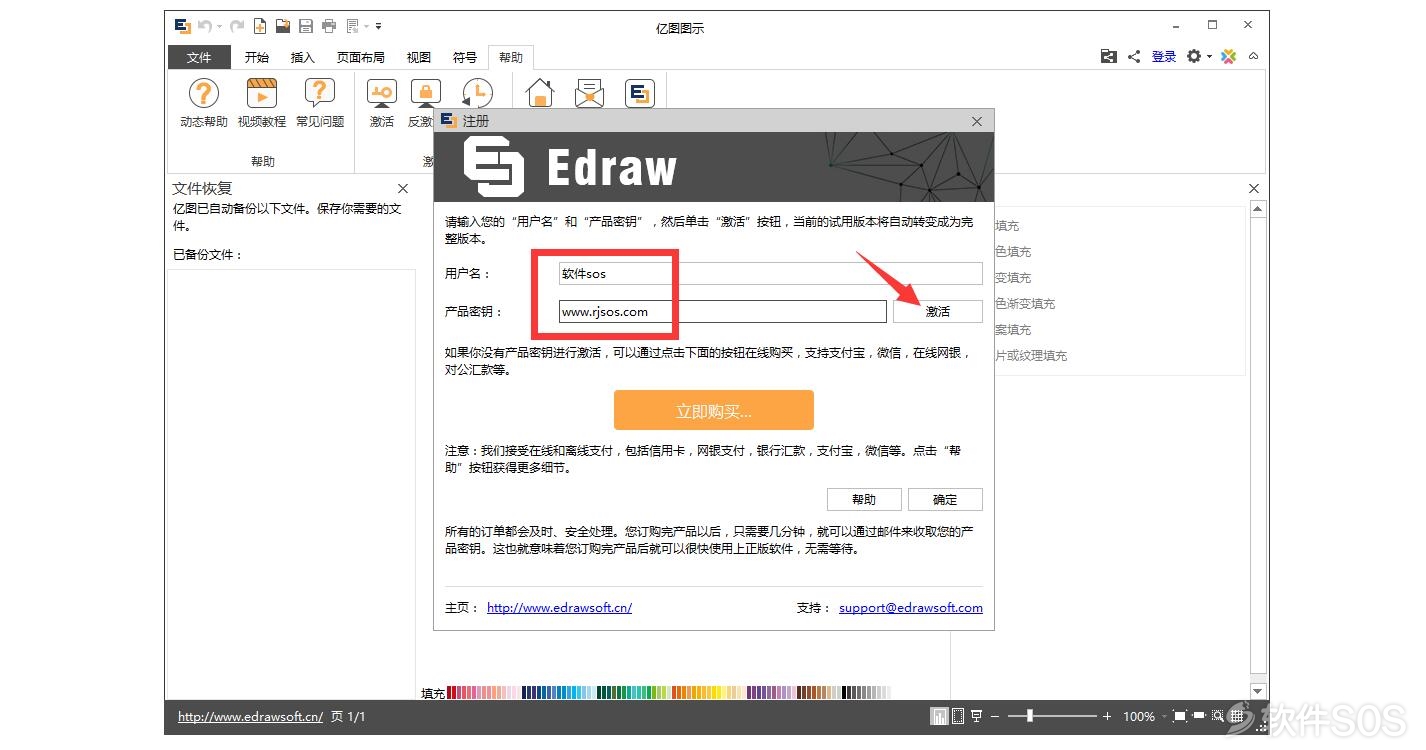Click the clock update icon in ribbon
This screenshot has height=750, width=1426.
pos(477,94)
